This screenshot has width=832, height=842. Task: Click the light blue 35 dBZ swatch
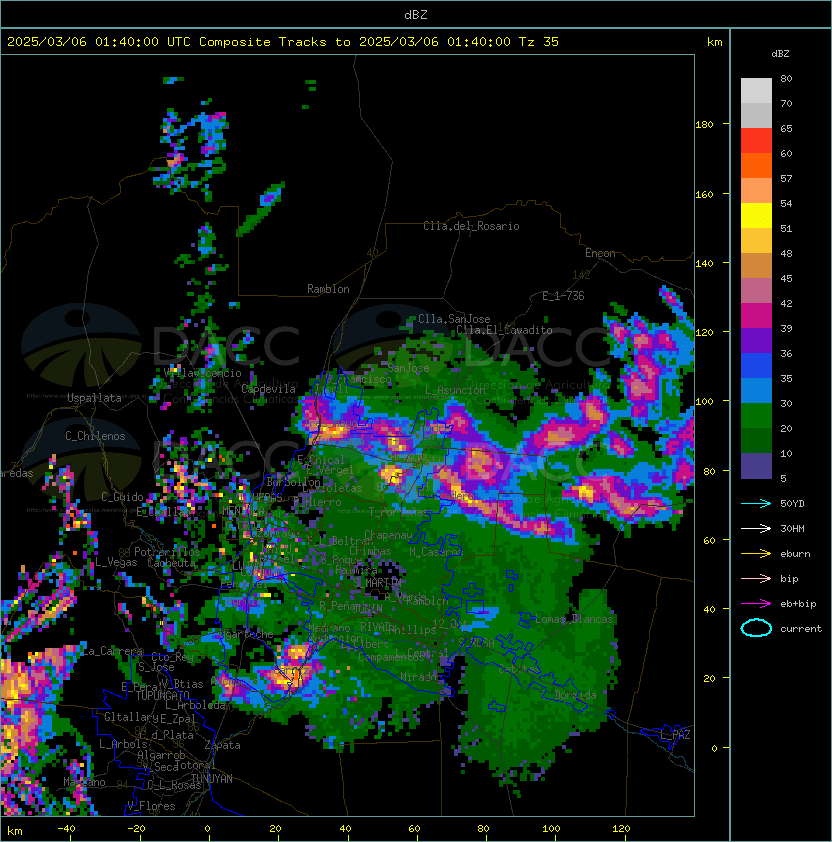pyautogui.click(x=756, y=390)
